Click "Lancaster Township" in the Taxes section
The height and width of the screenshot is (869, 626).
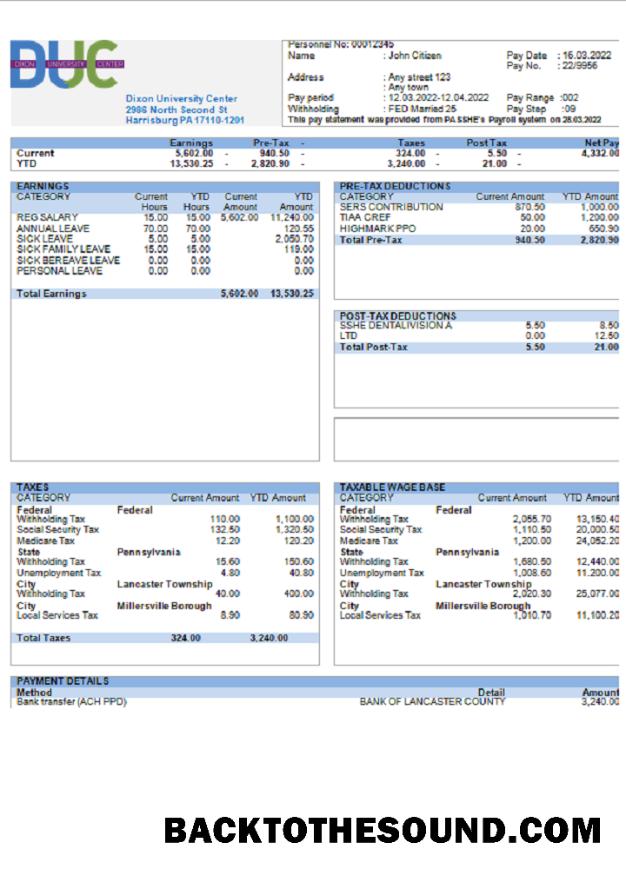point(165,584)
